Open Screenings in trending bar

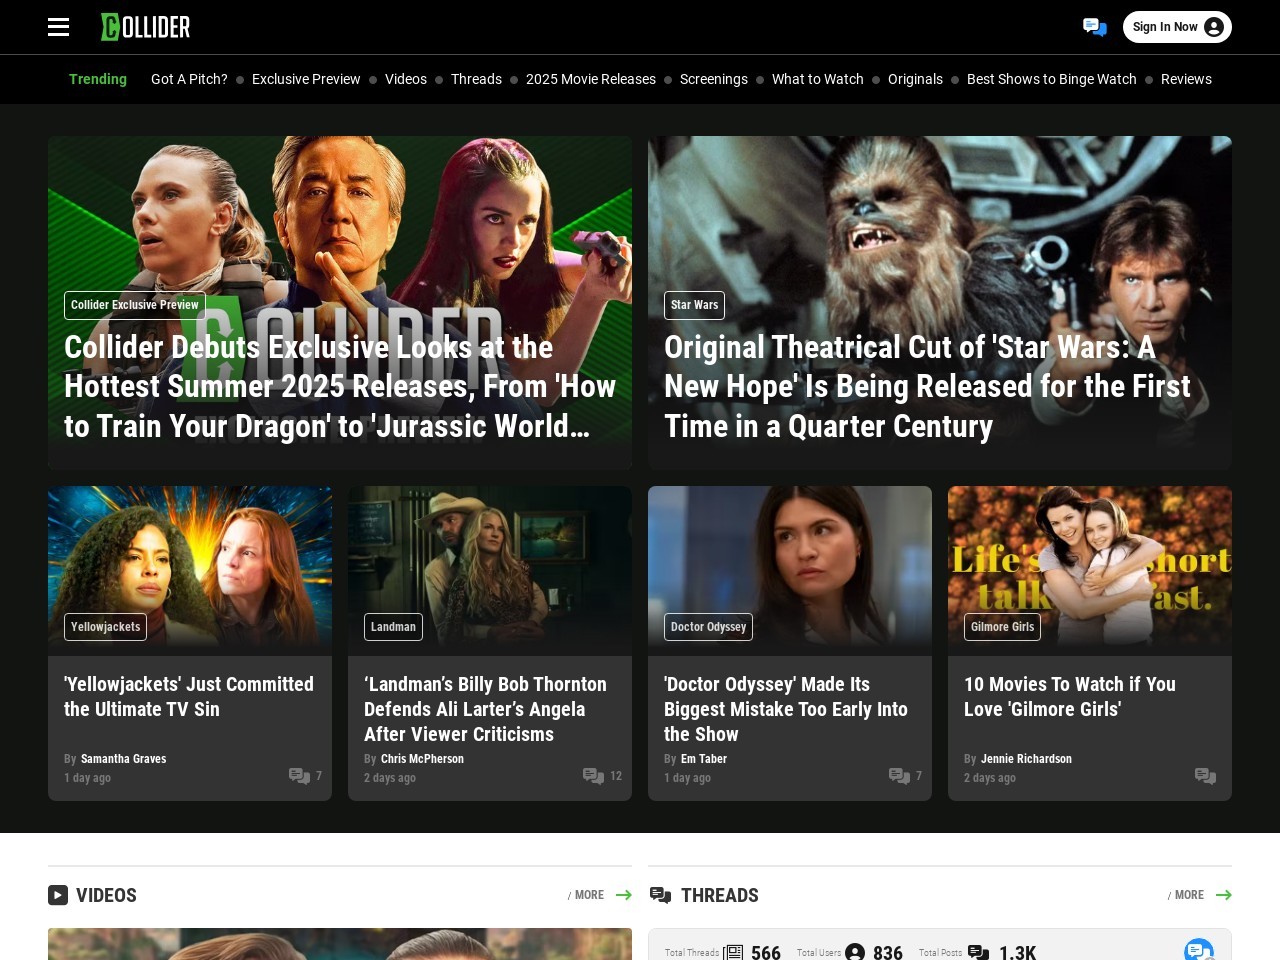click(x=714, y=79)
